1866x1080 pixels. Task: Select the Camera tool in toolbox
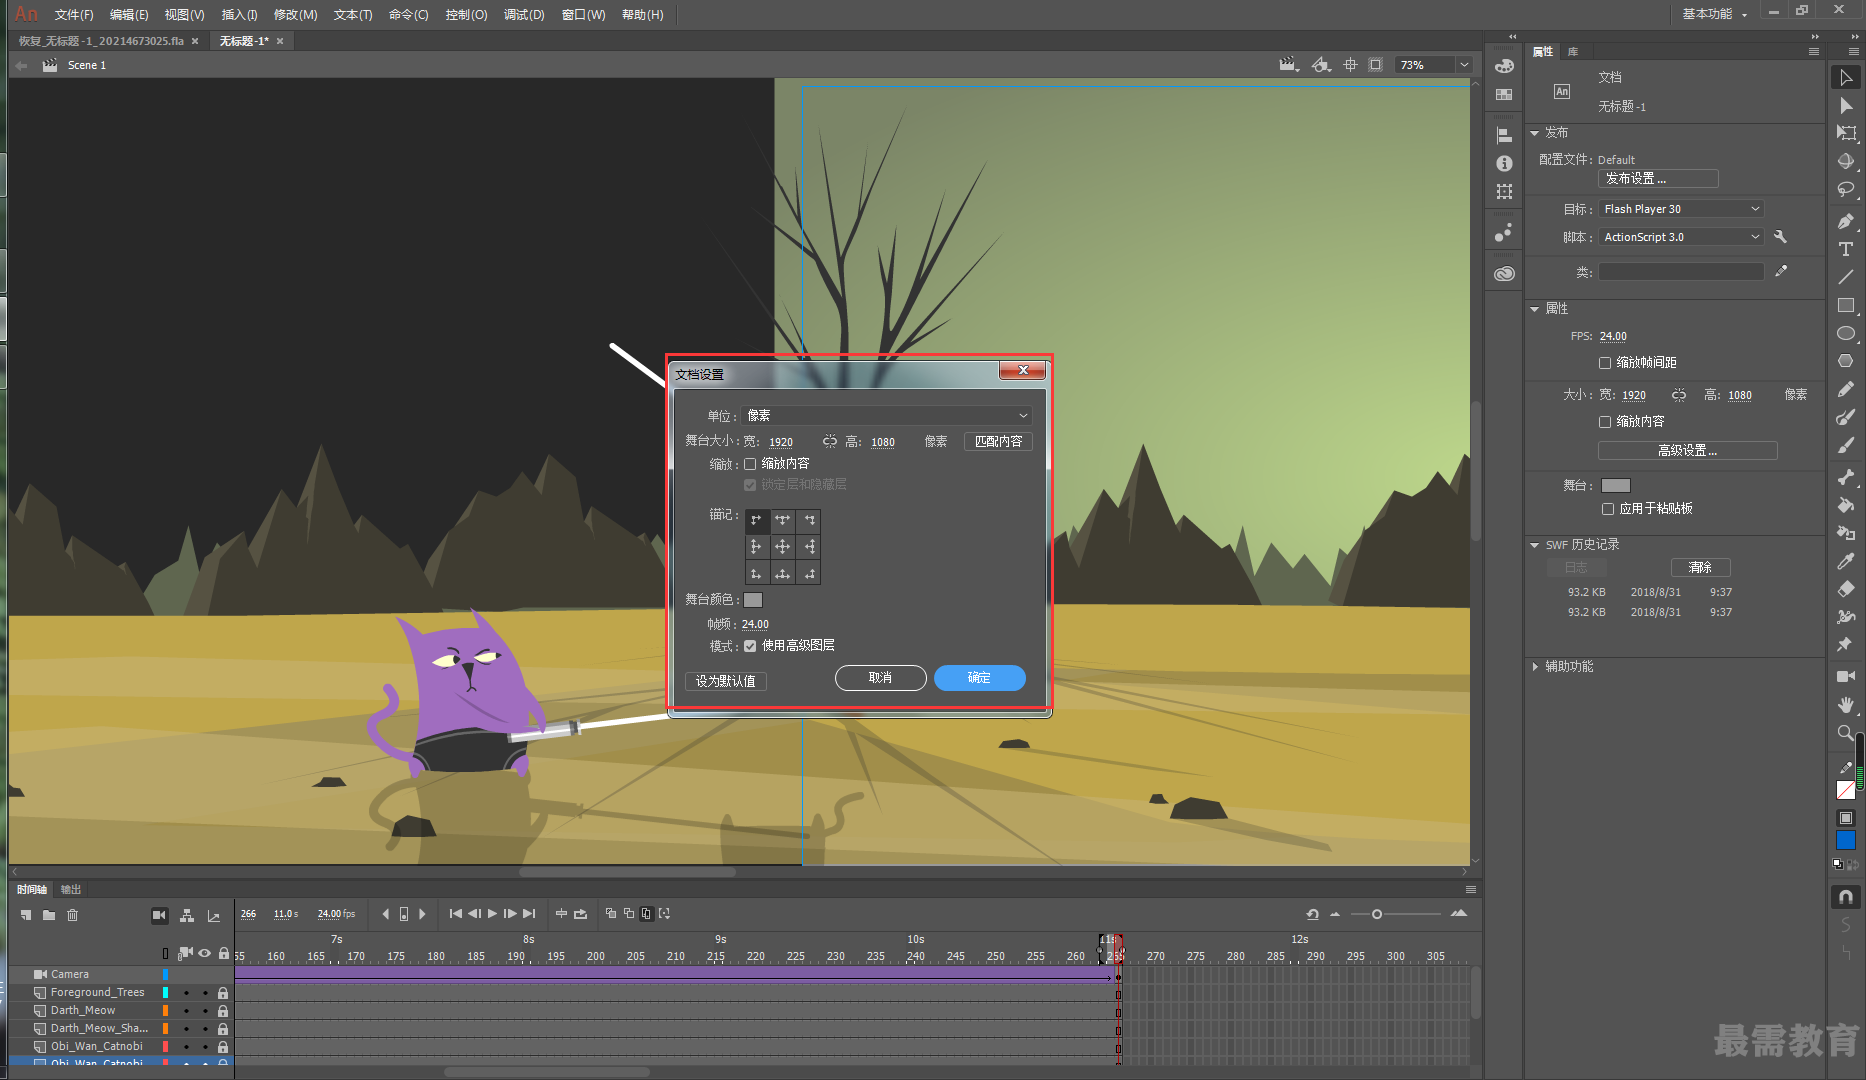pyautogui.click(x=1846, y=677)
